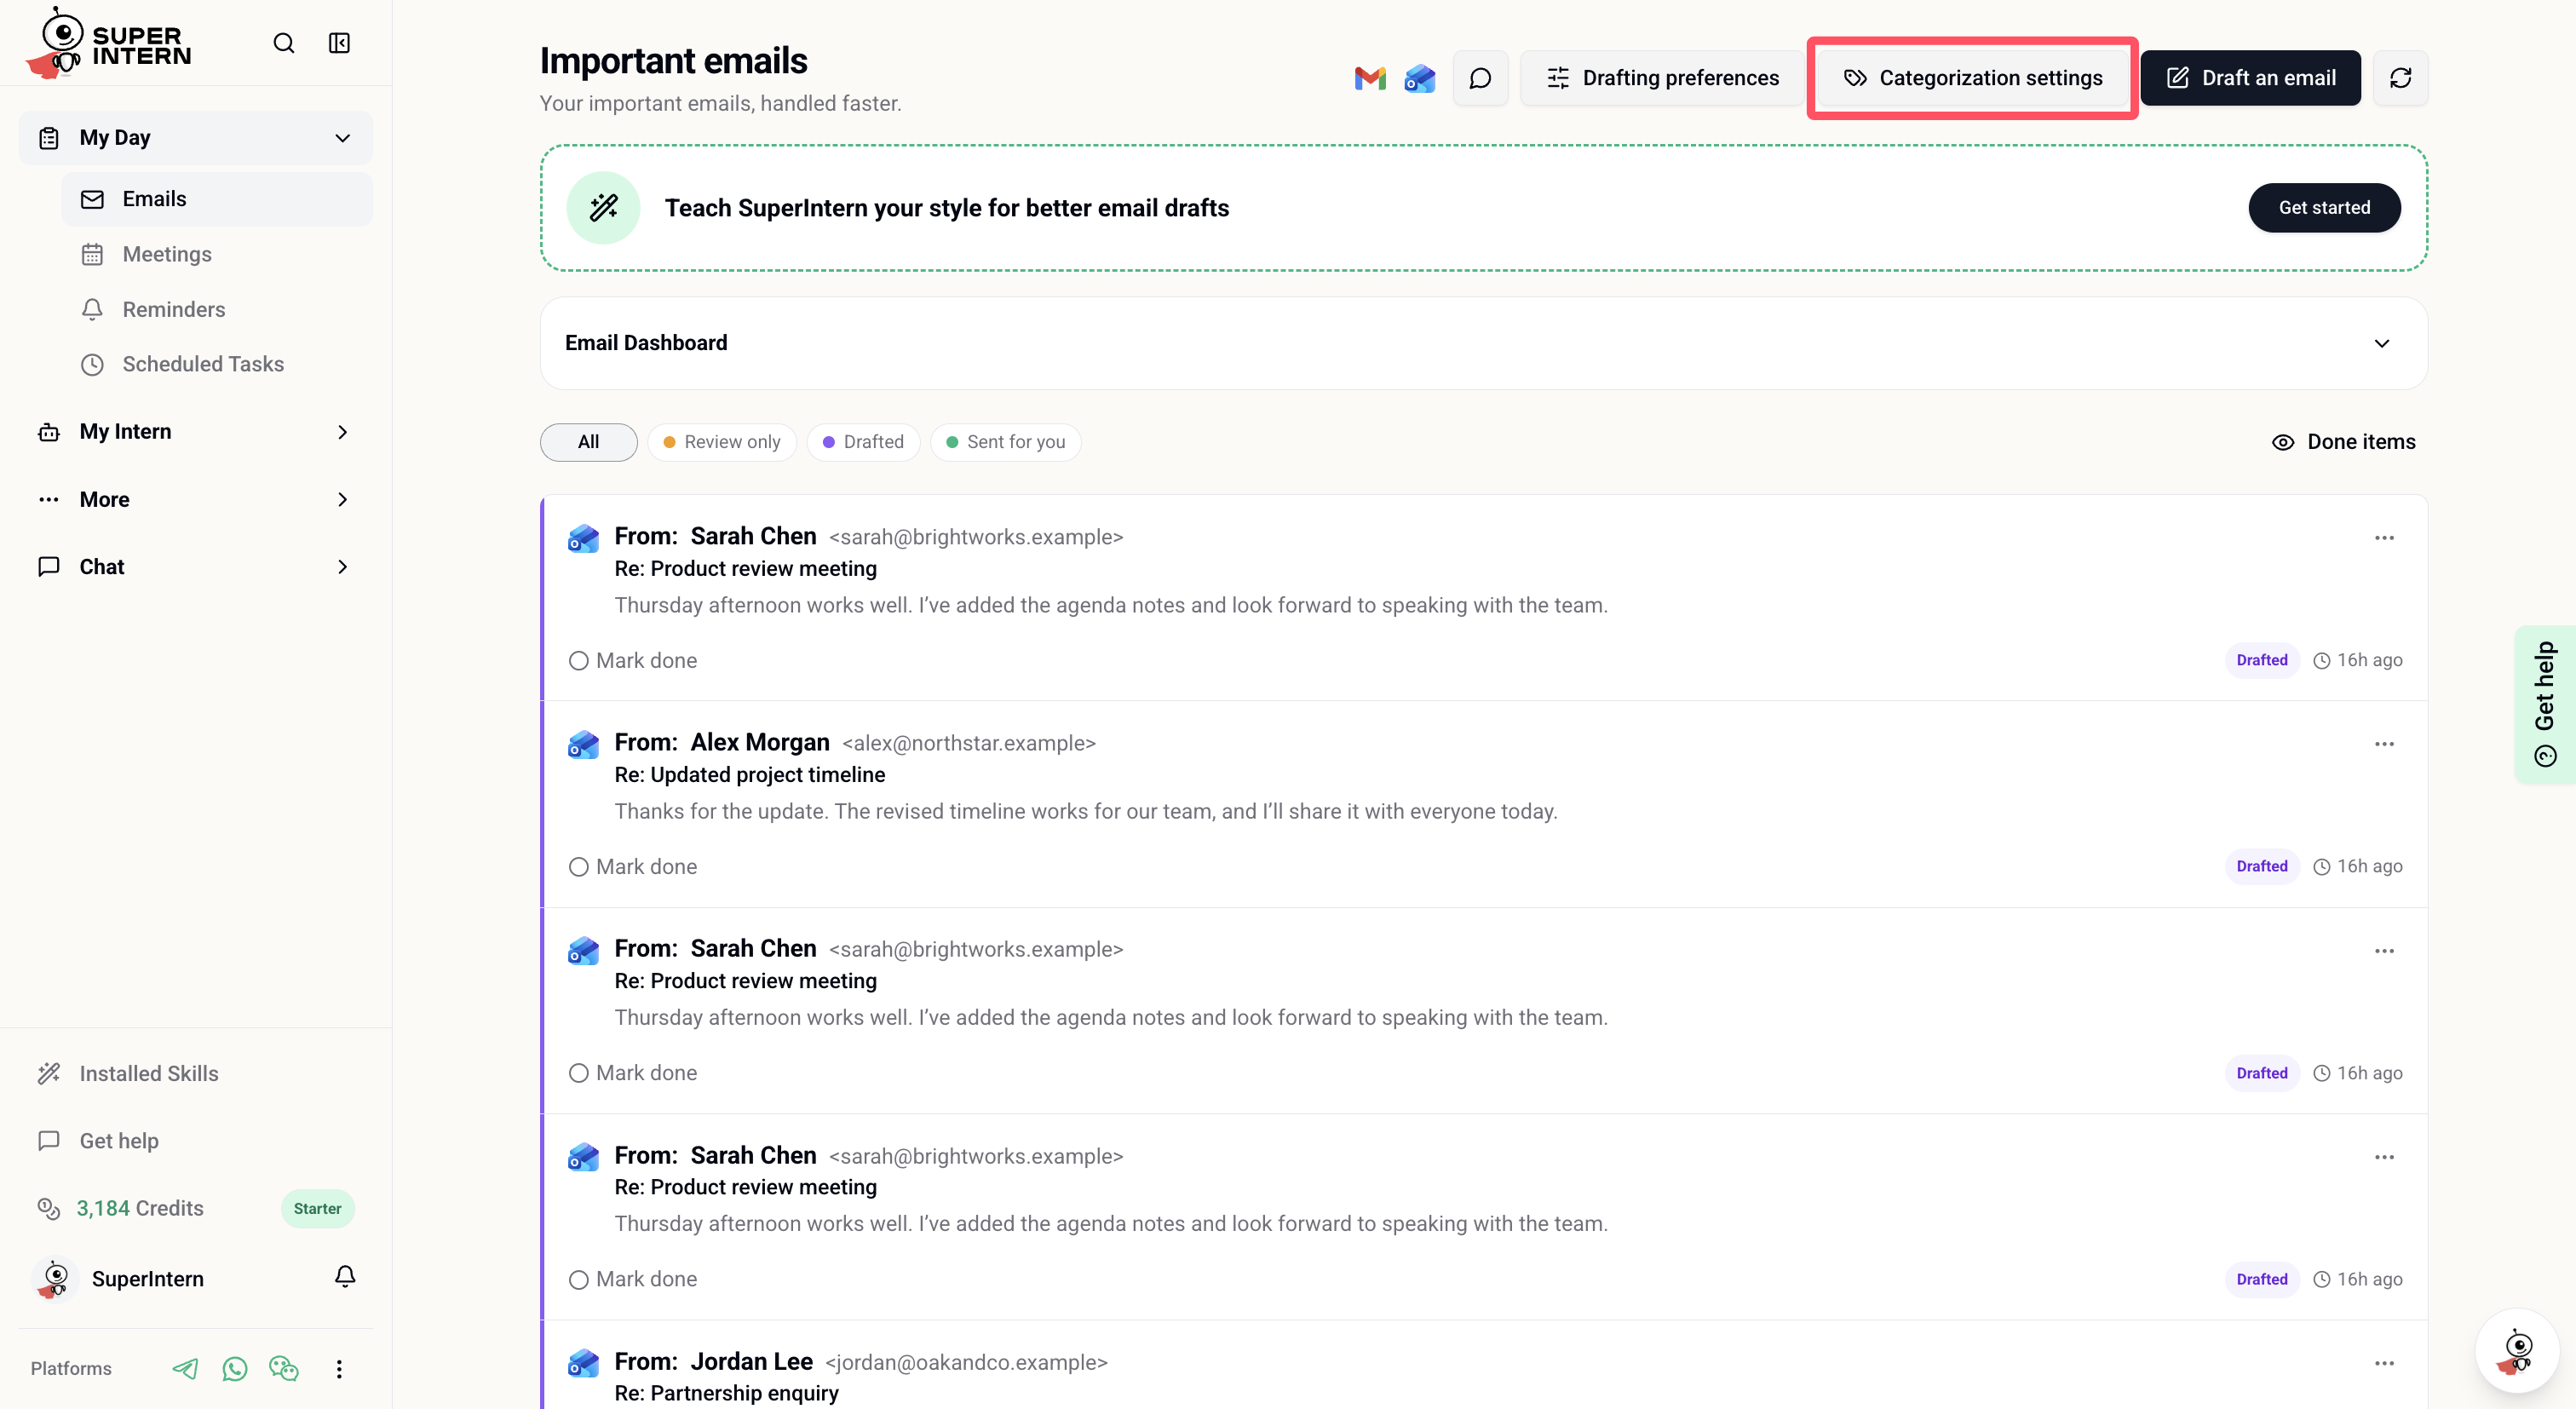
Task: Collapse the My Day section
Action: 196,138
